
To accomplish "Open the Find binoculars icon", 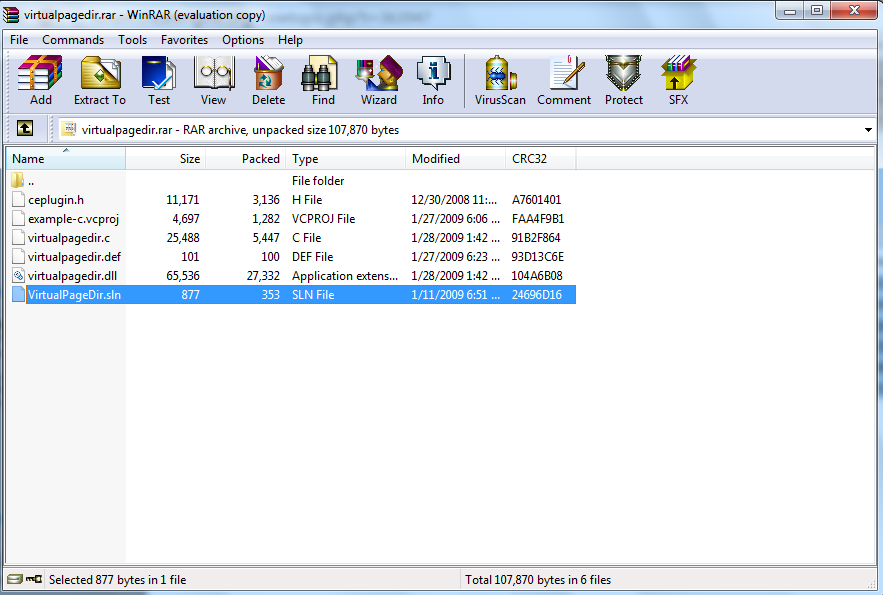I will 323,80.
